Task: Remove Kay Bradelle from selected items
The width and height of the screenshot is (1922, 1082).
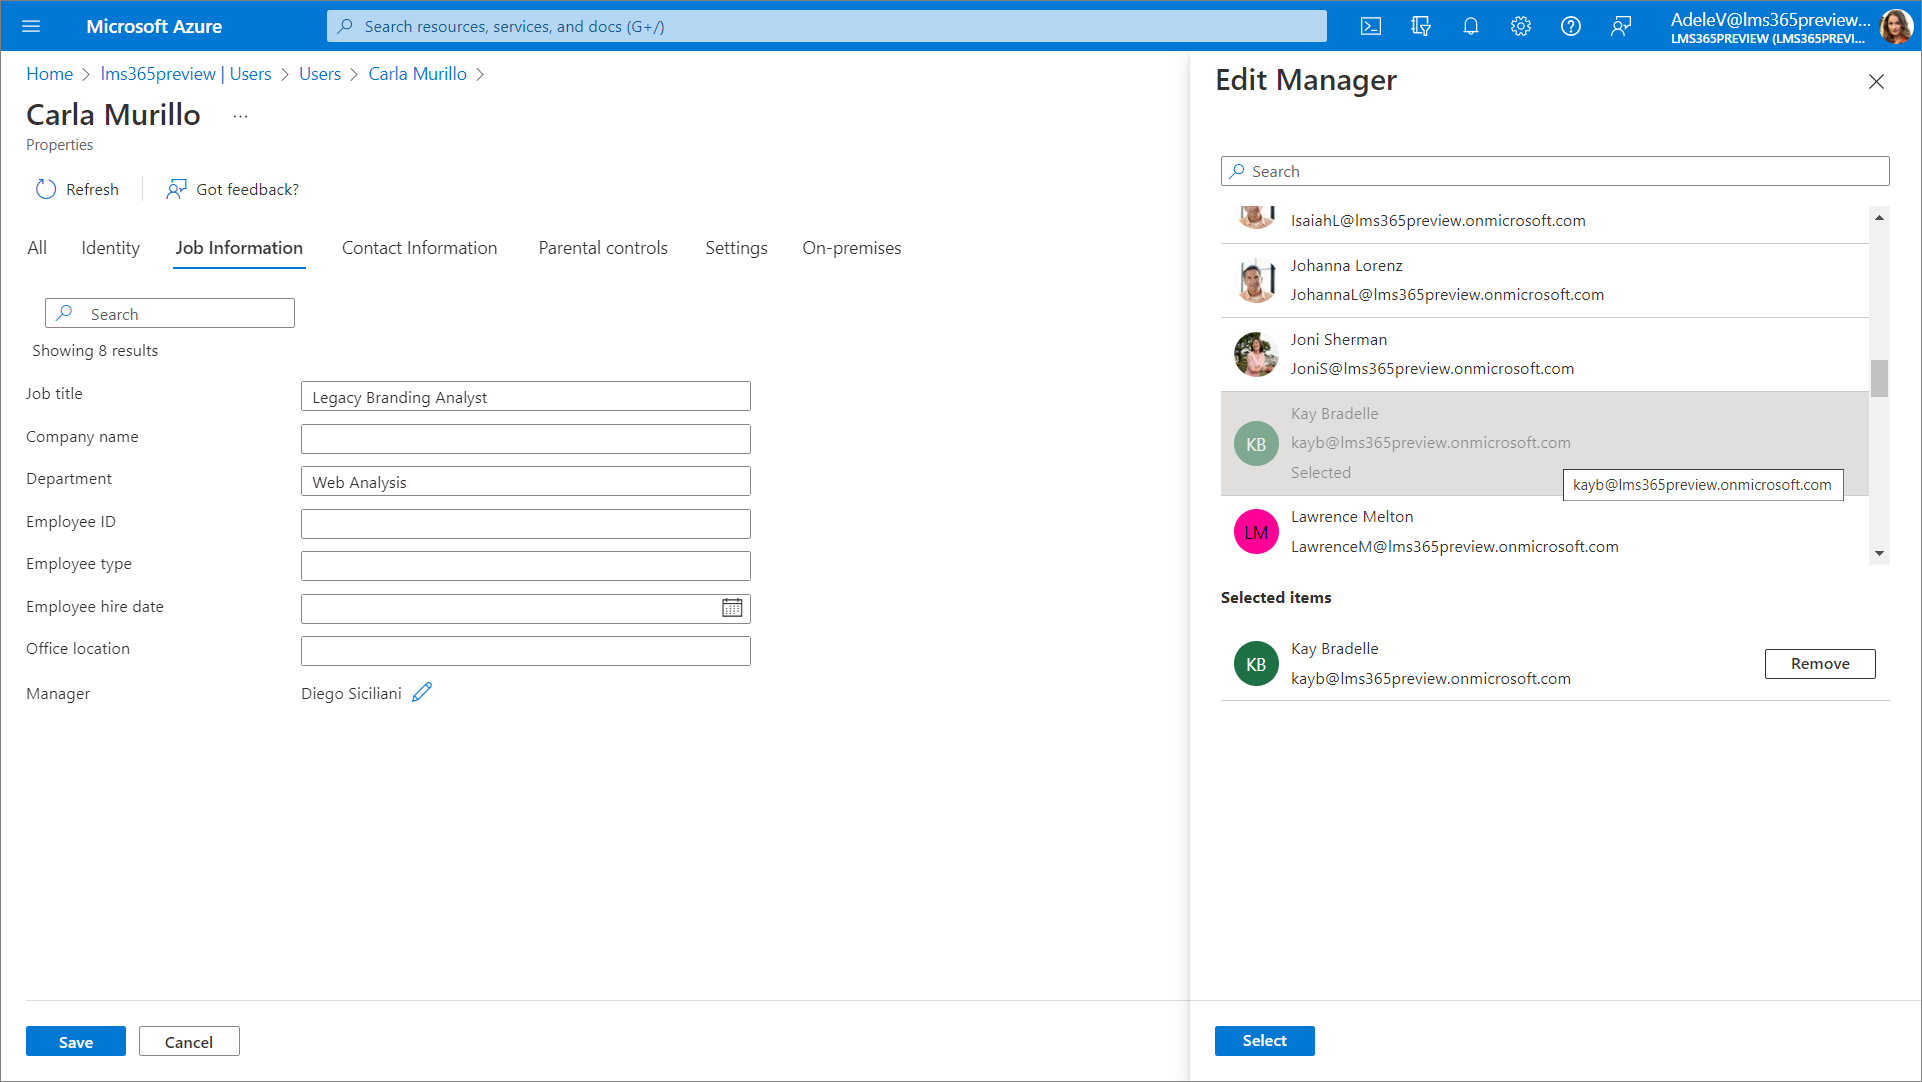Action: click(1819, 664)
